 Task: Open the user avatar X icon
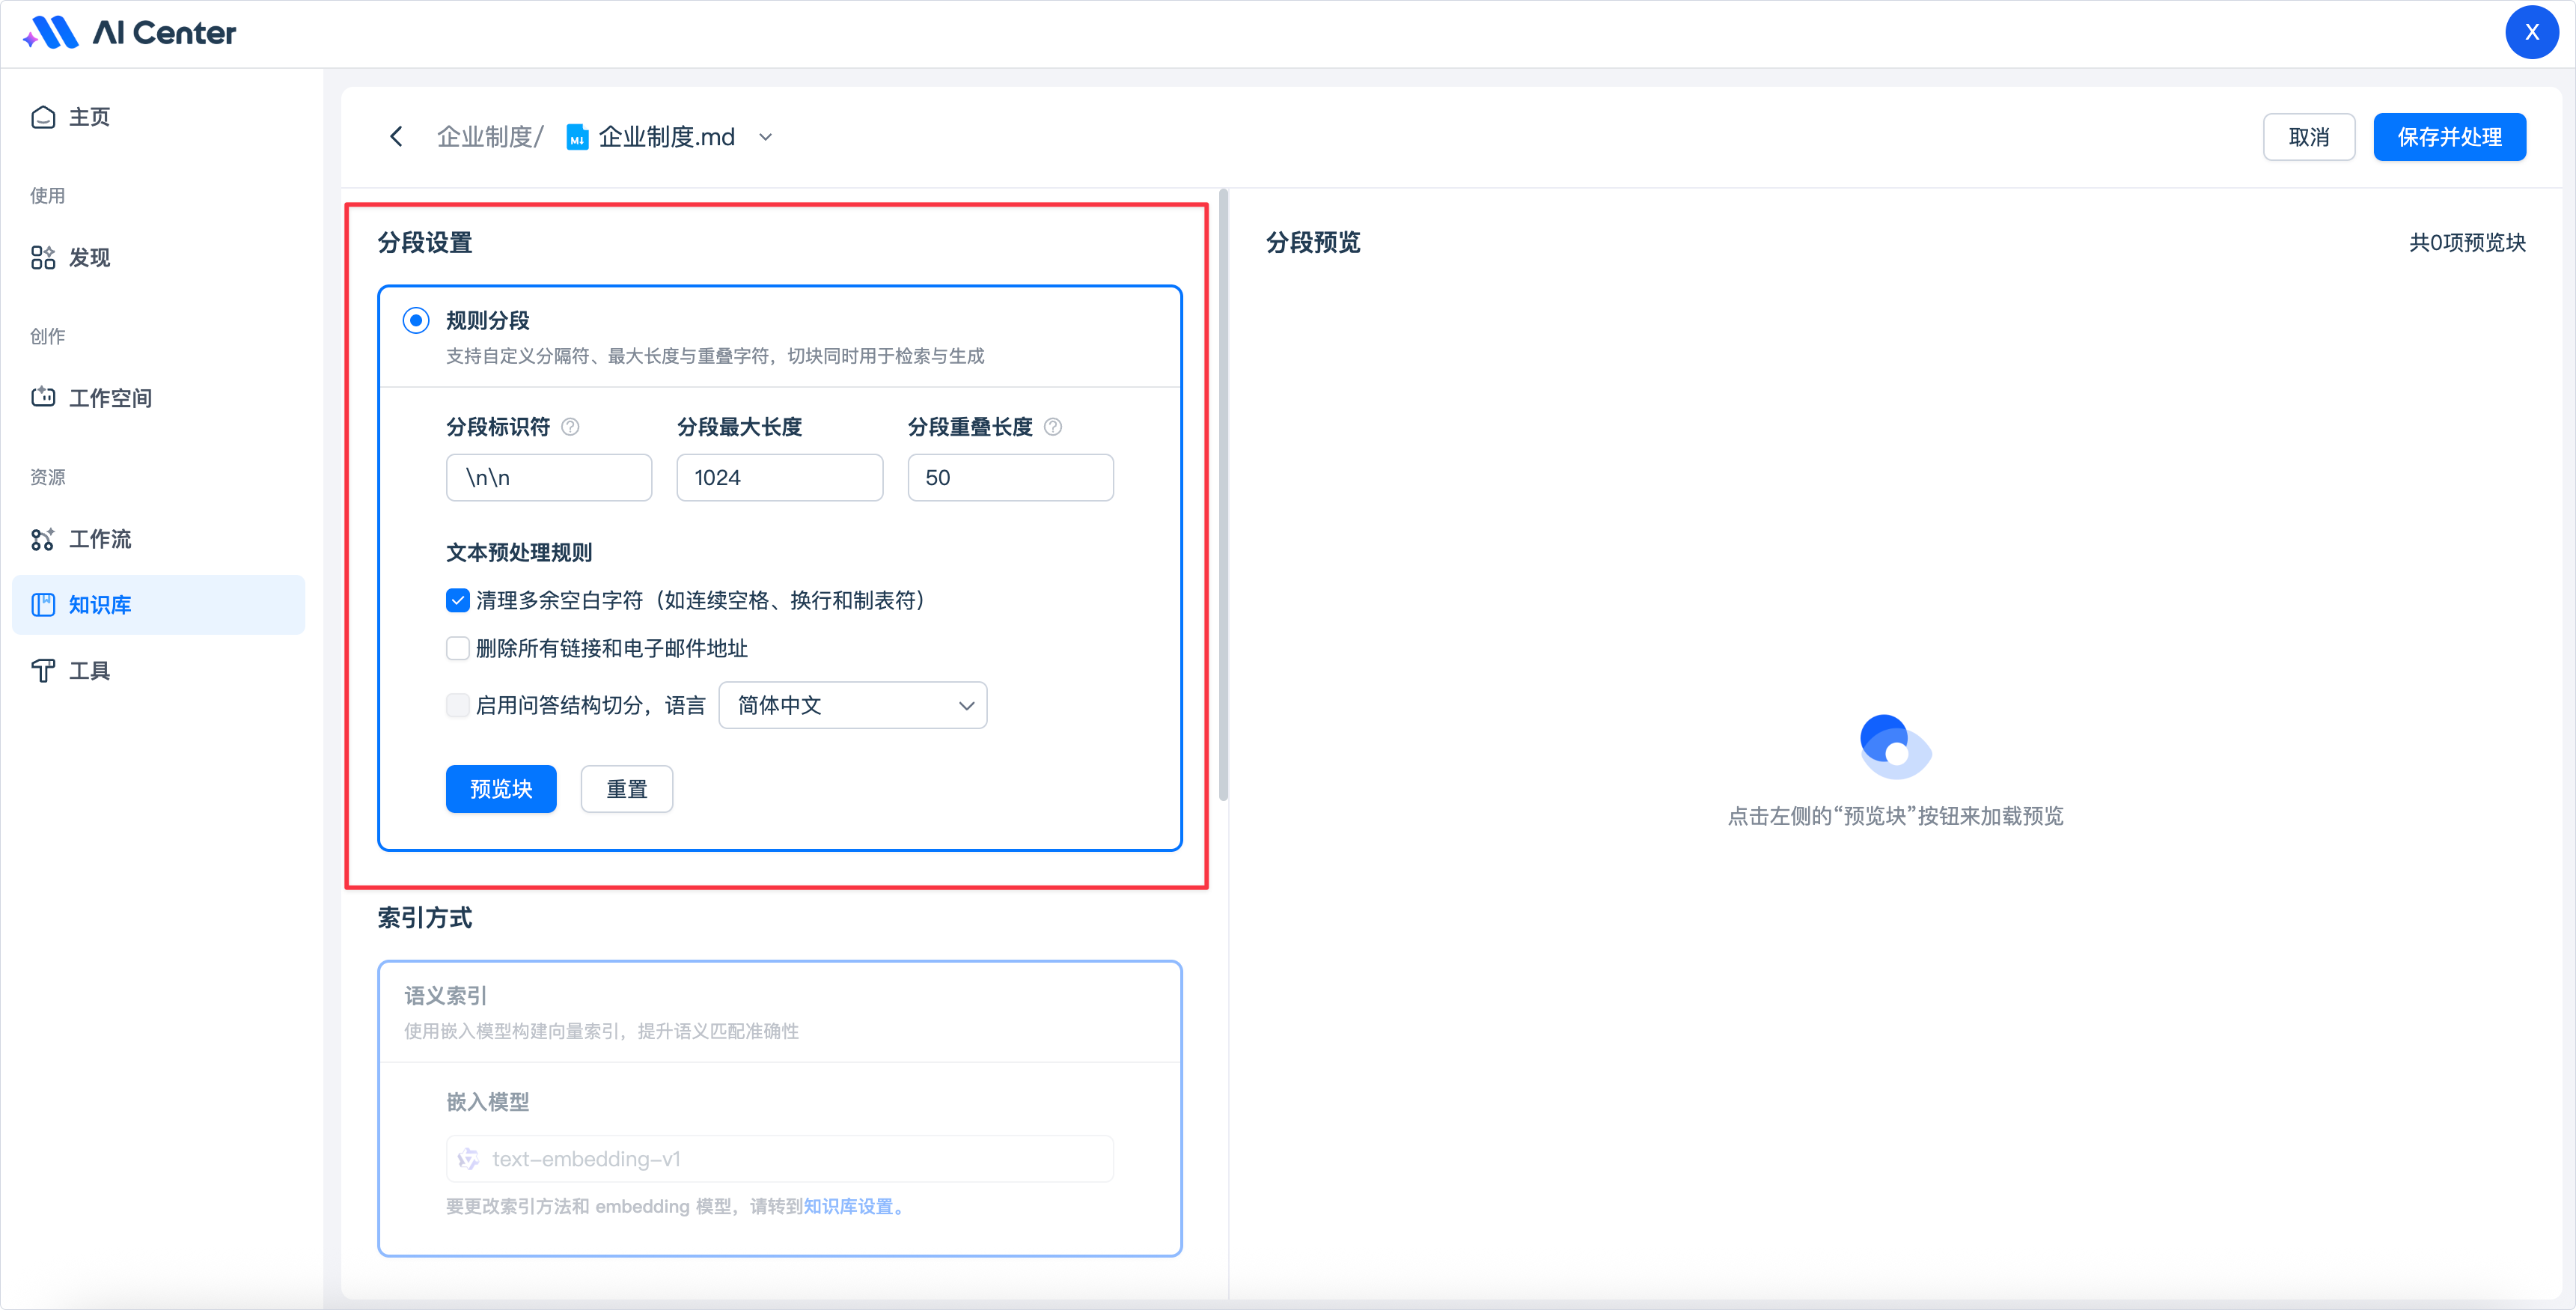pos(2530,33)
